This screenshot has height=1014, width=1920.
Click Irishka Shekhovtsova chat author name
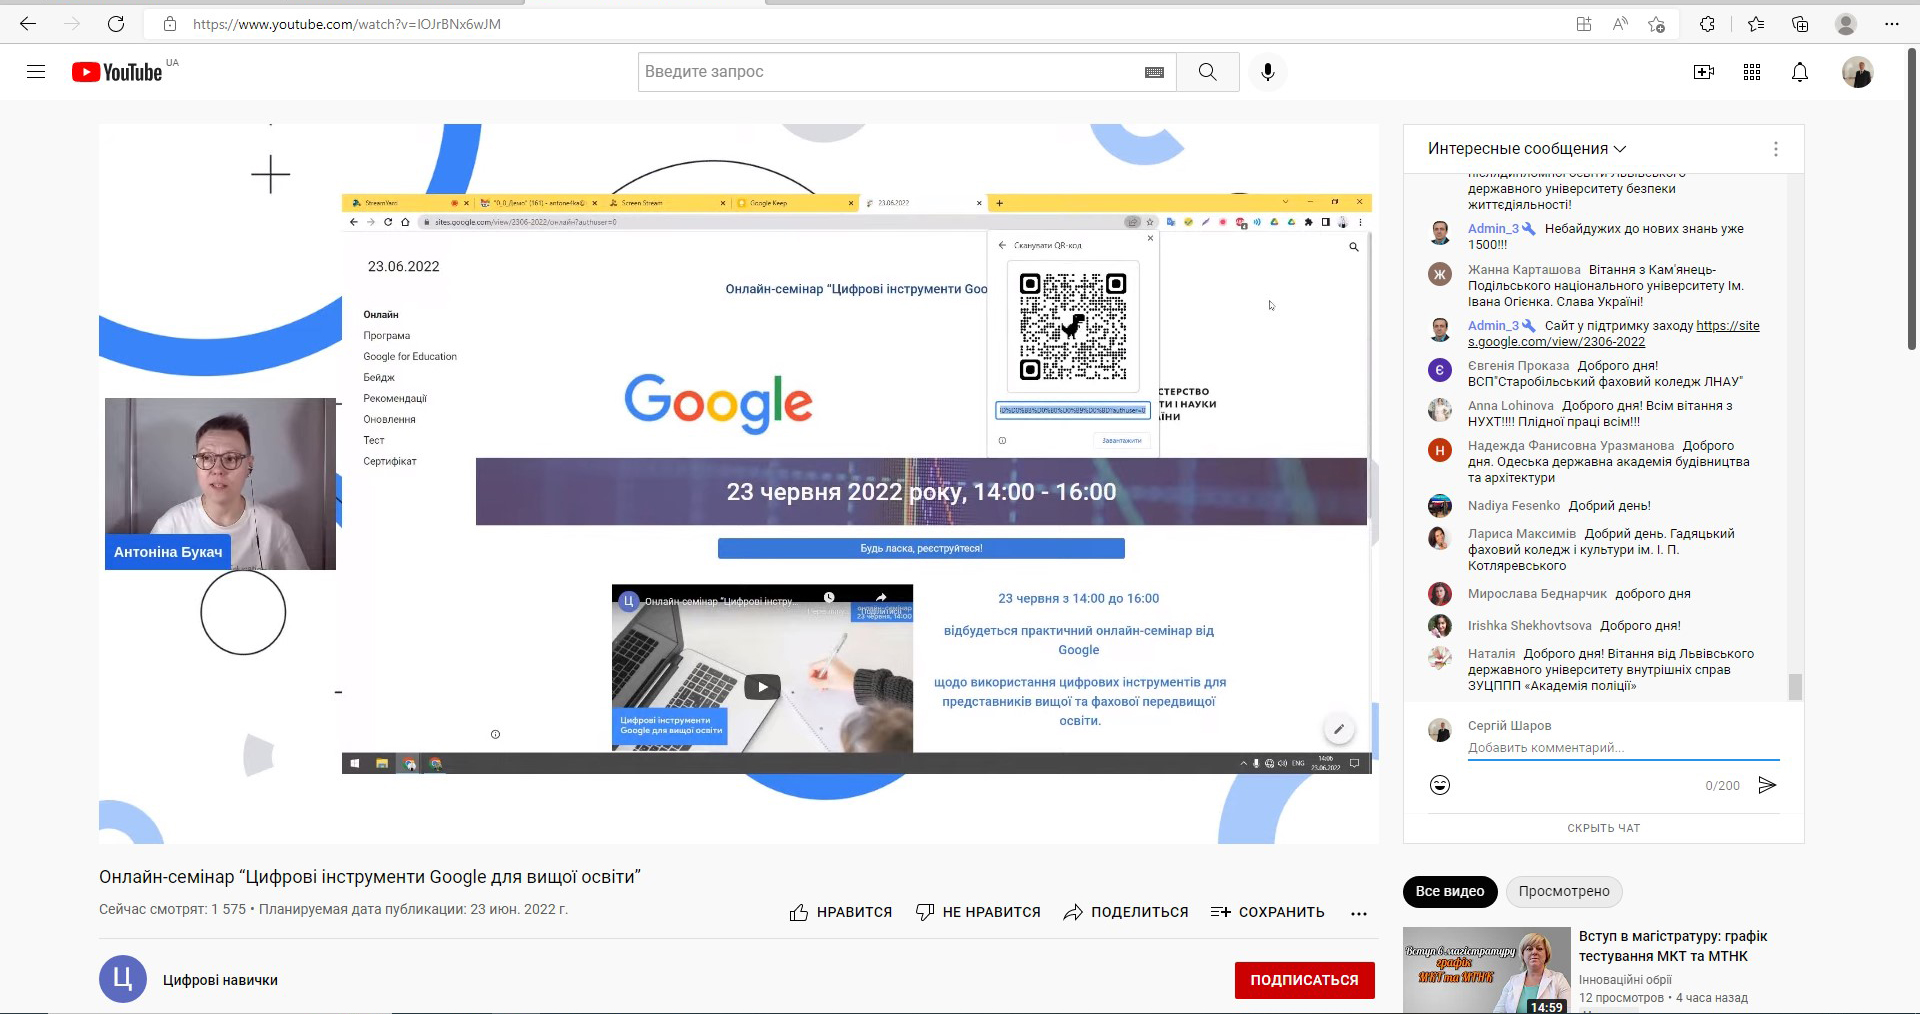pos(1530,626)
